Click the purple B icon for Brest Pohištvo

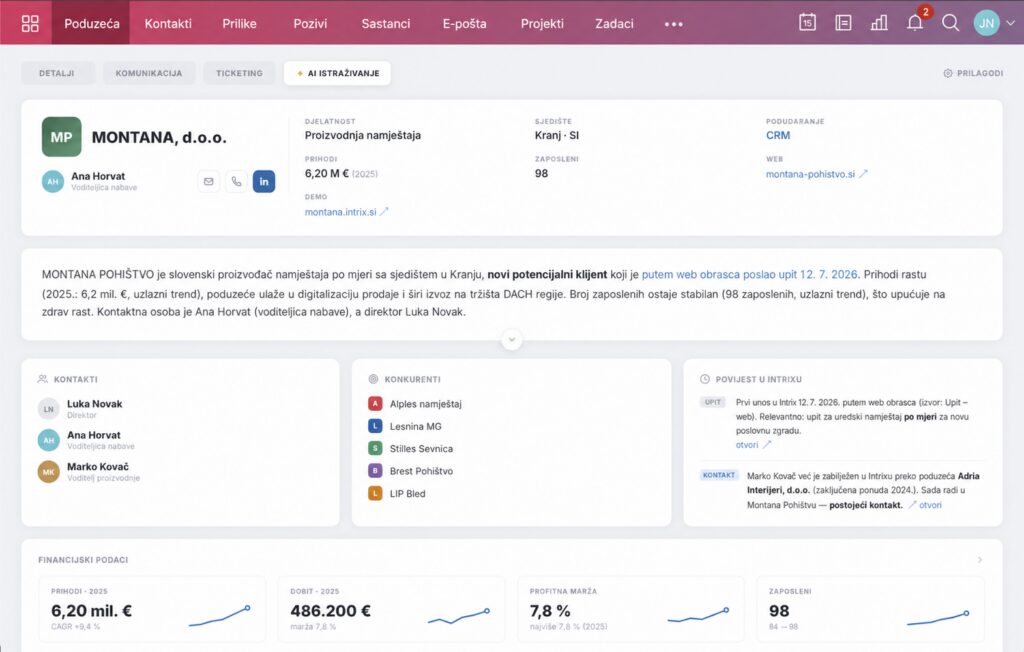pyautogui.click(x=375, y=470)
